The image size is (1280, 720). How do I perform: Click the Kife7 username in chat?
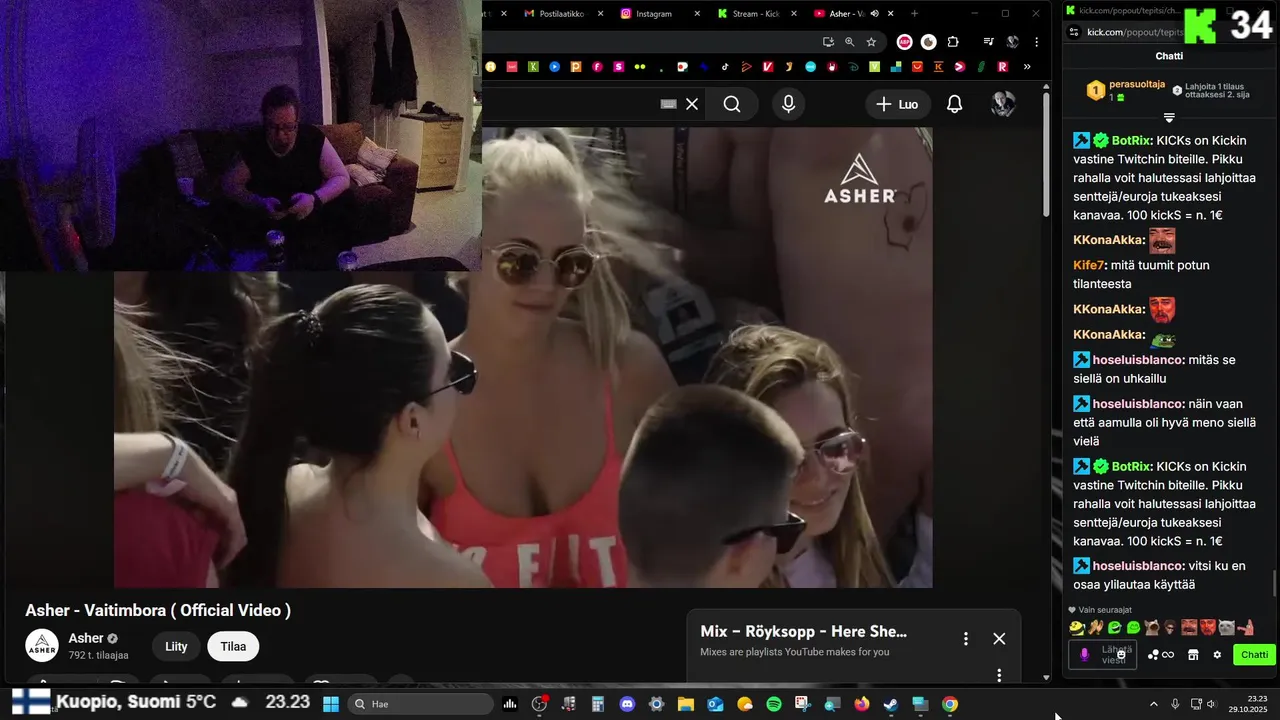tap(1089, 265)
